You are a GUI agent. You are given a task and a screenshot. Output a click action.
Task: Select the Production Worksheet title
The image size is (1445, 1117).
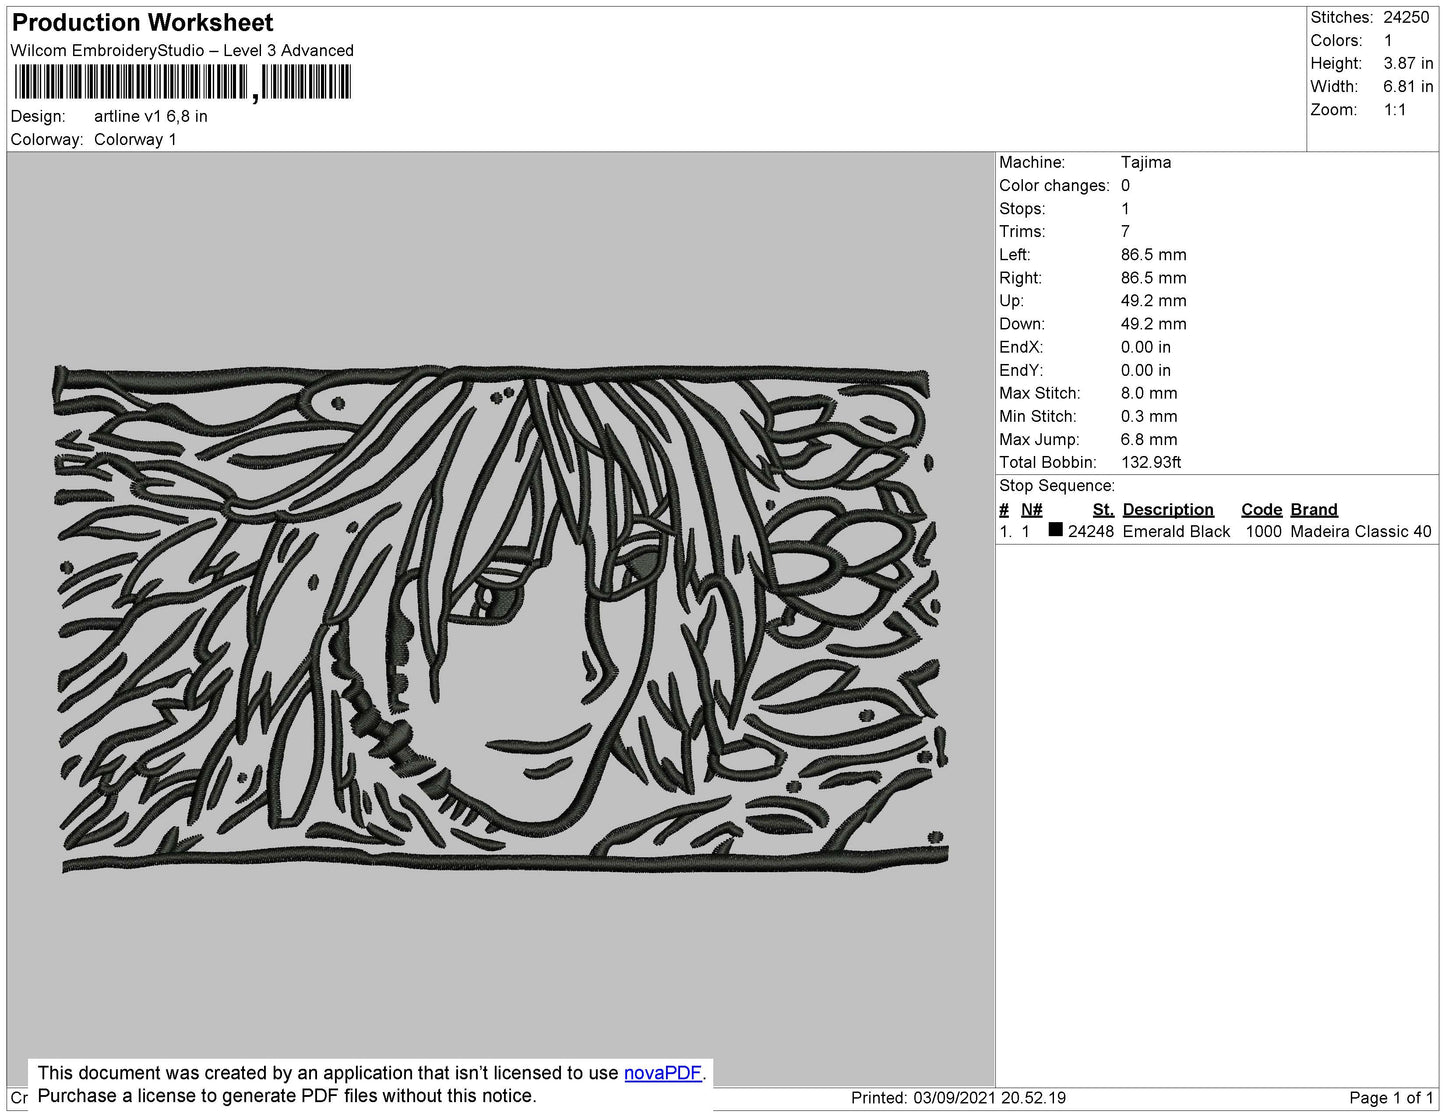pyautogui.click(x=142, y=22)
